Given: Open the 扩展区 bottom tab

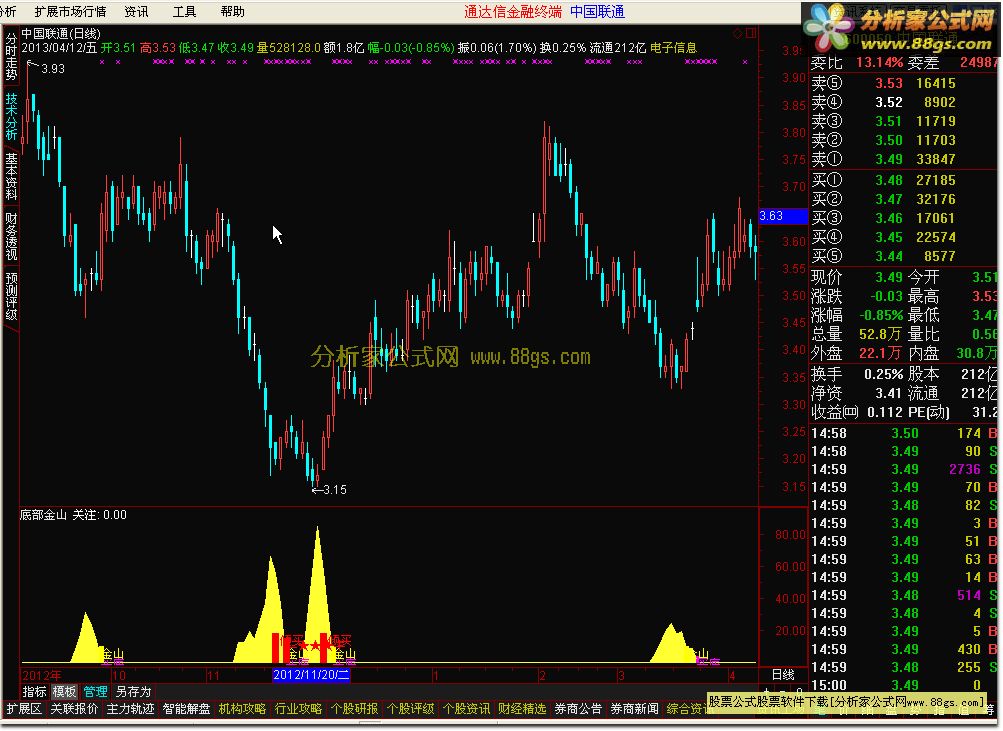Looking at the screenshot, I should click(x=24, y=709).
